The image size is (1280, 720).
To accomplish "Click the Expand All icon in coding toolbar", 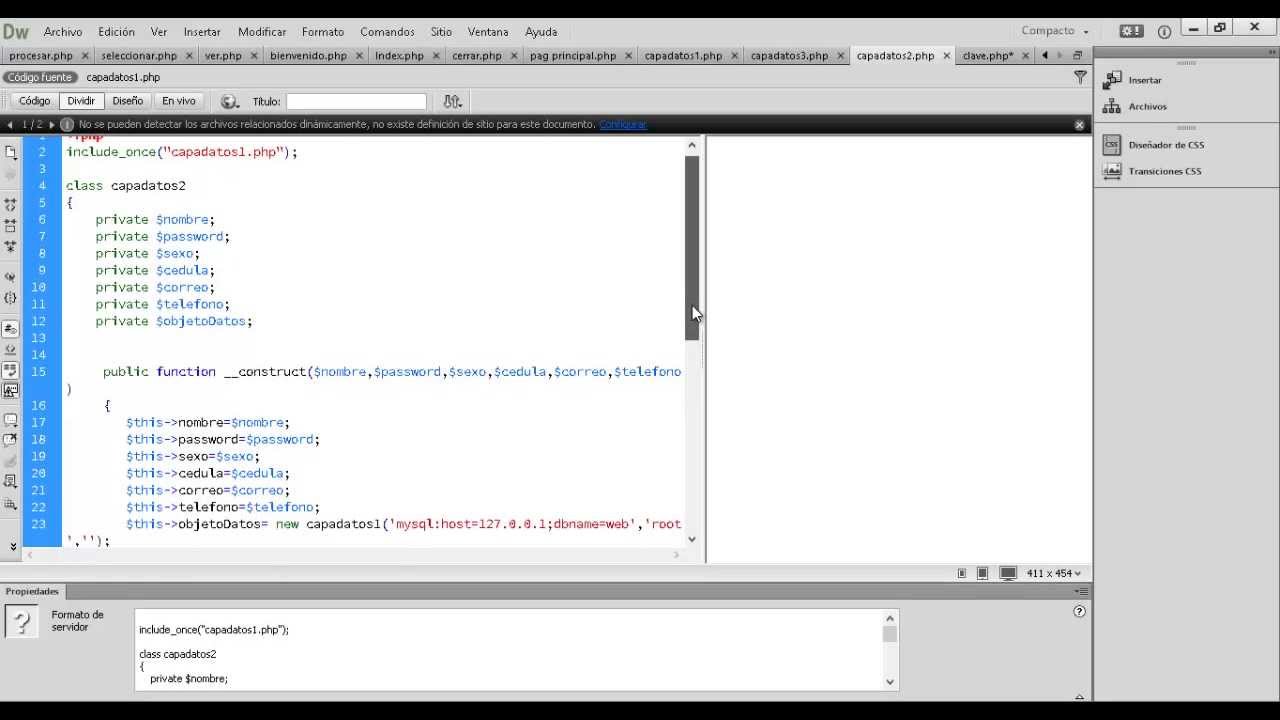I will pyautogui.click(x=11, y=246).
